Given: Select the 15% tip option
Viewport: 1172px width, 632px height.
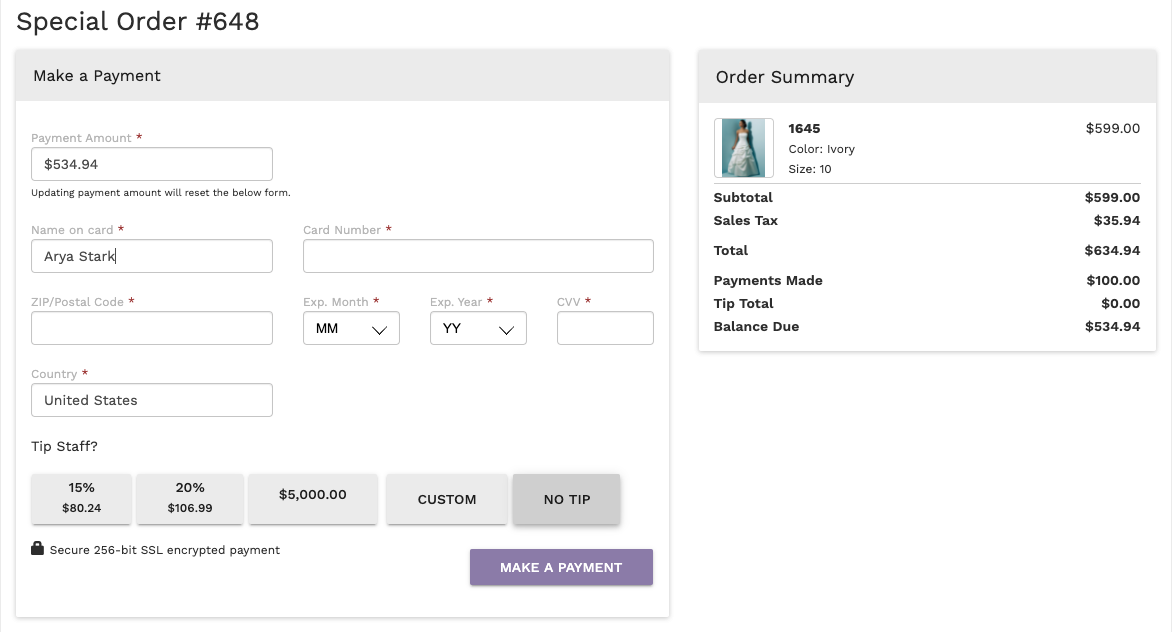Looking at the screenshot, I should point(81,498).
